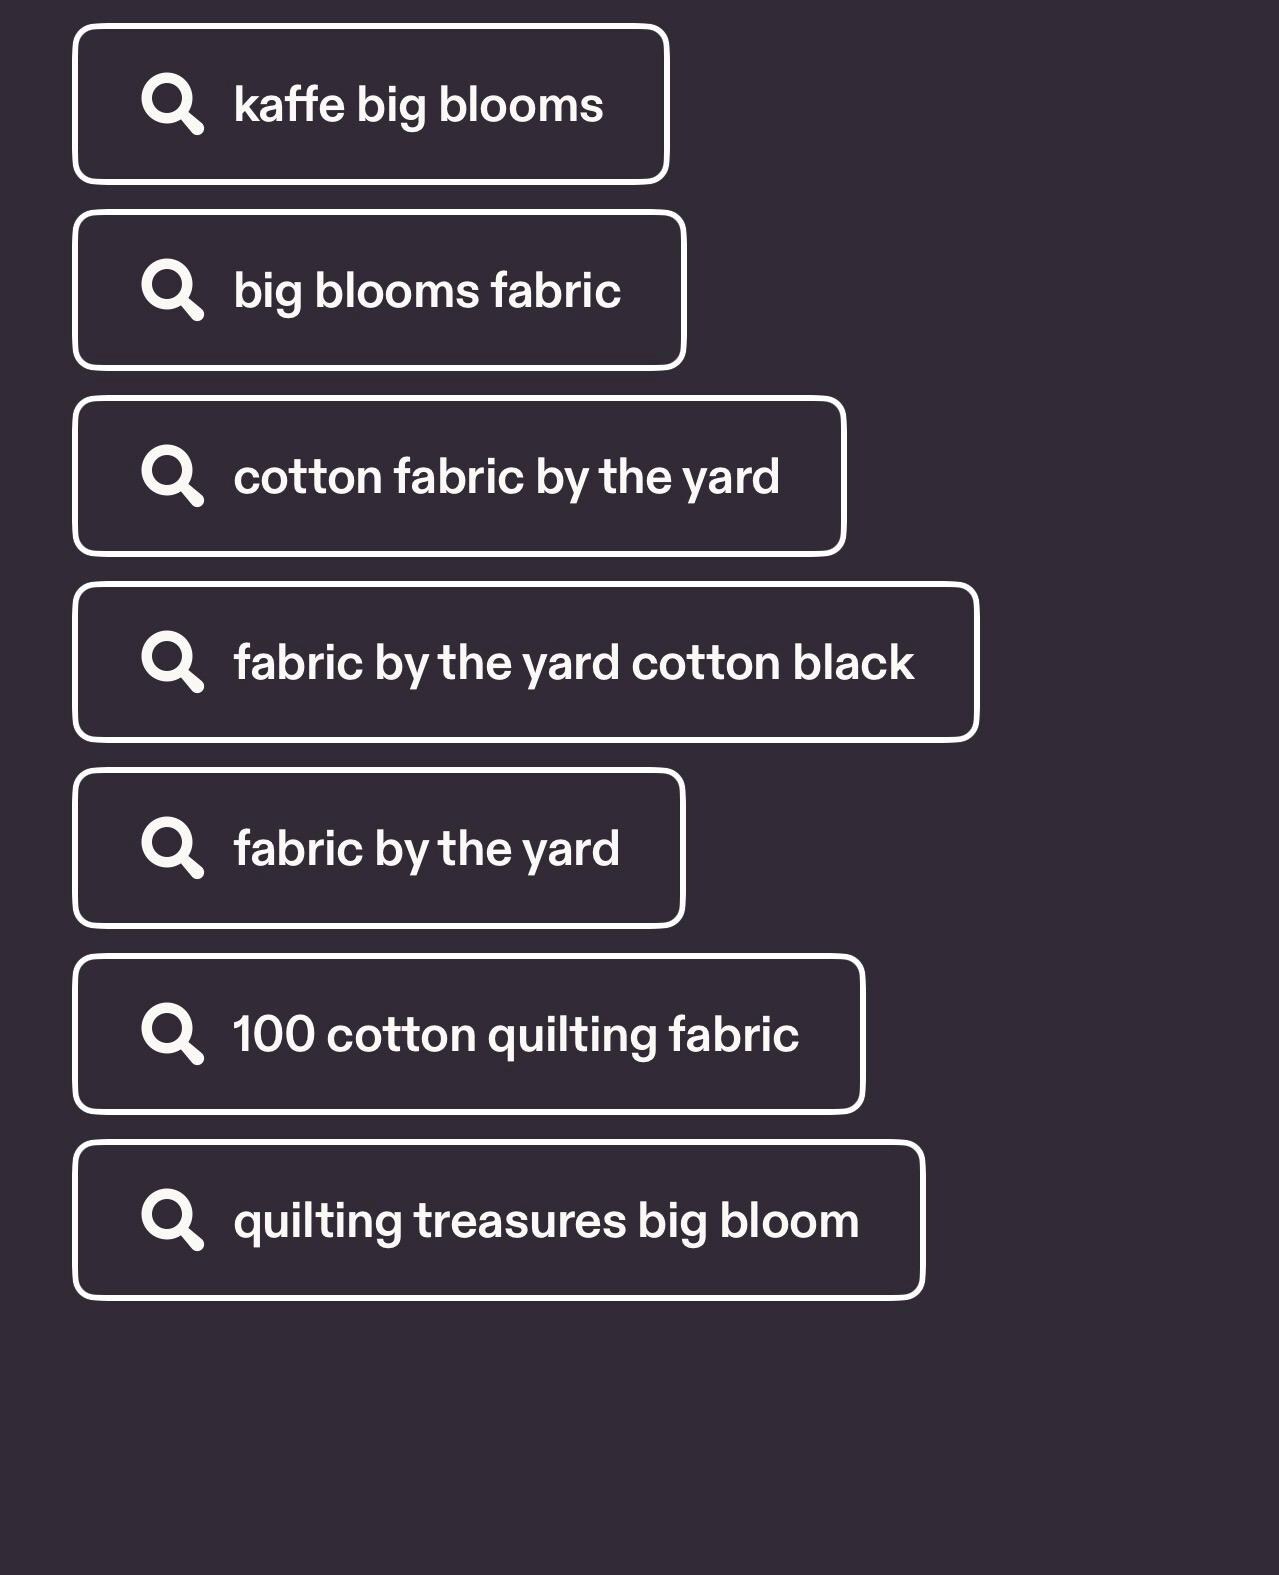Tap magnifier icon for quilting treasures big bloom
This screenshot has height=1575, width=1279.
click(172, 1219)
